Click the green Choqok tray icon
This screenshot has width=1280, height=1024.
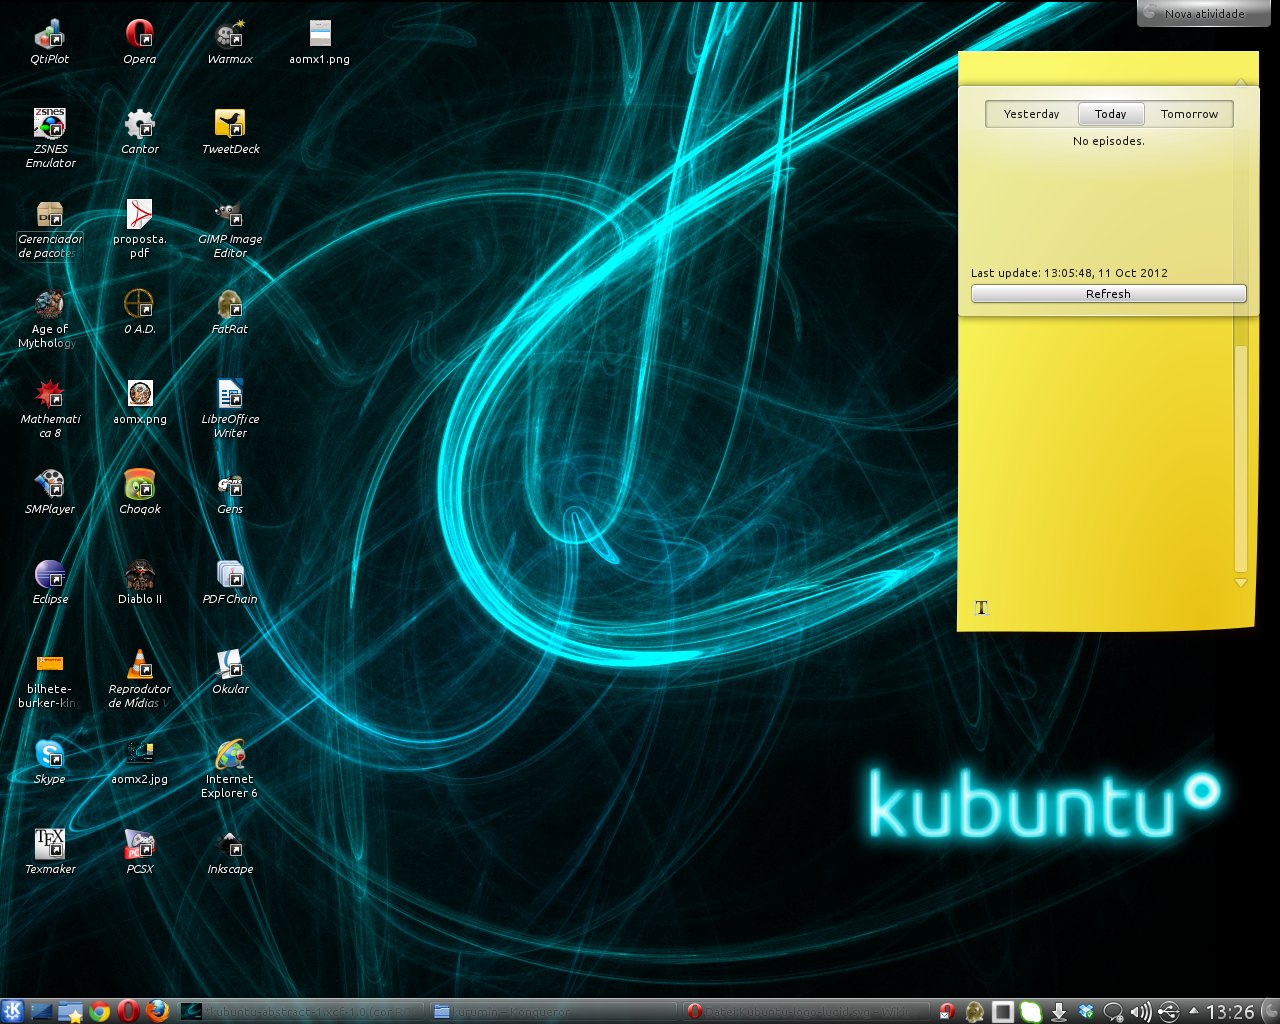click(x=1030, y=1012)
